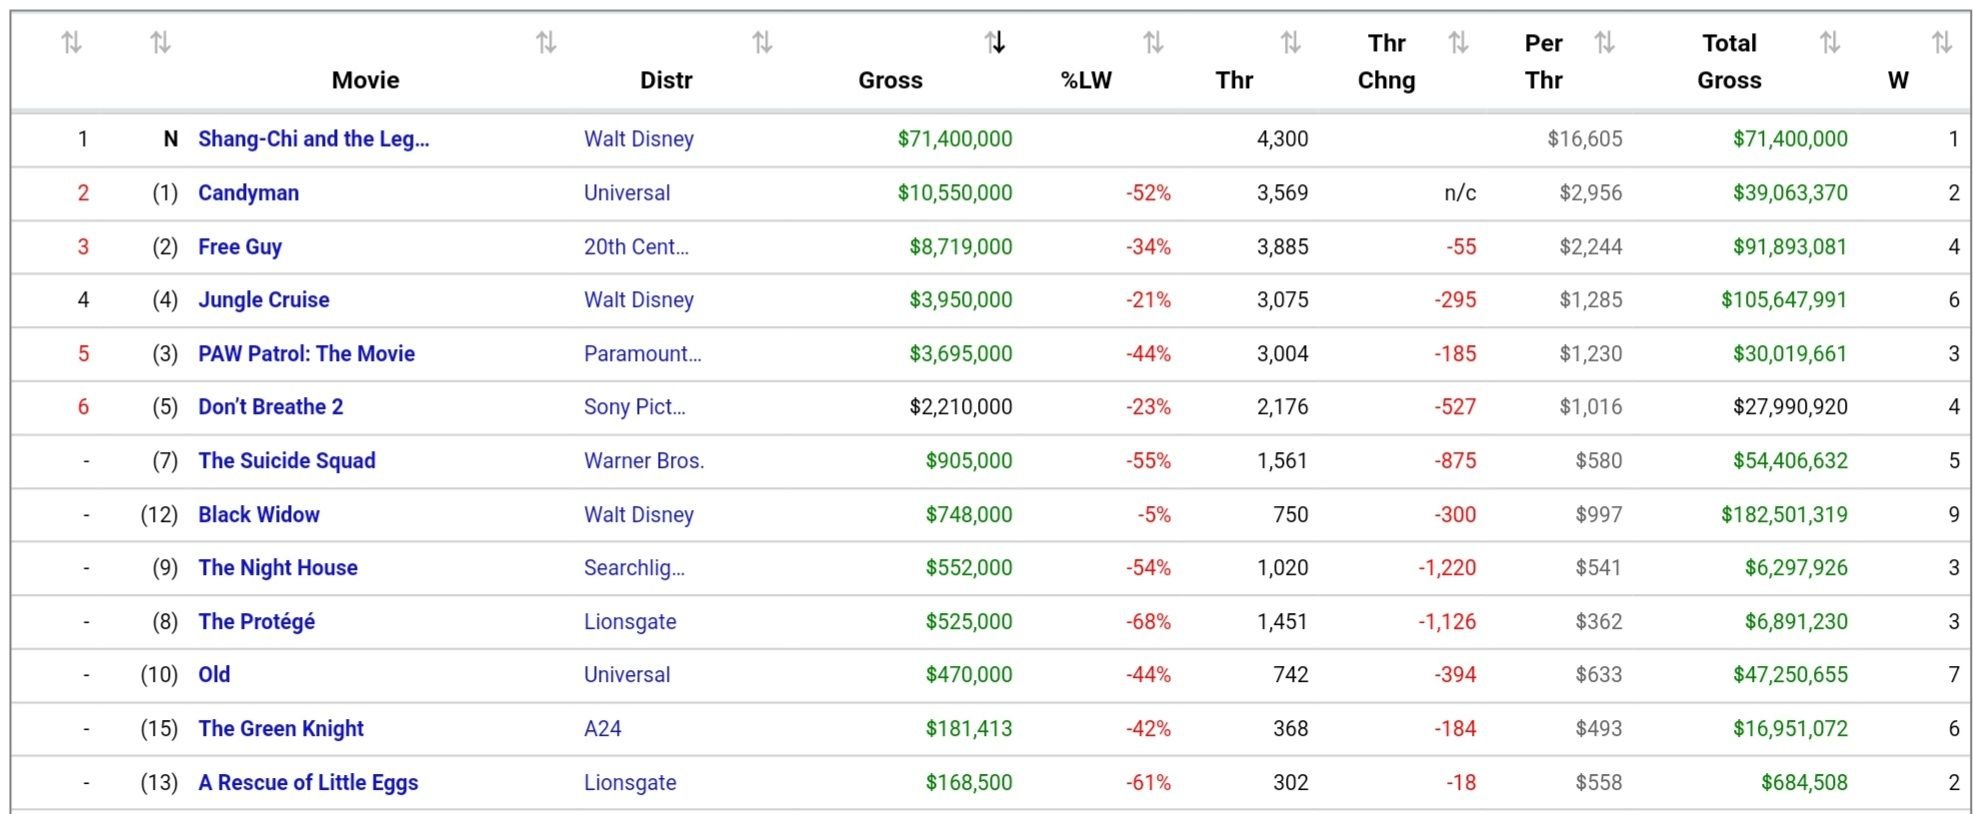
Task: Open Warner Bros. distributor link
Action: coord(644,461)
